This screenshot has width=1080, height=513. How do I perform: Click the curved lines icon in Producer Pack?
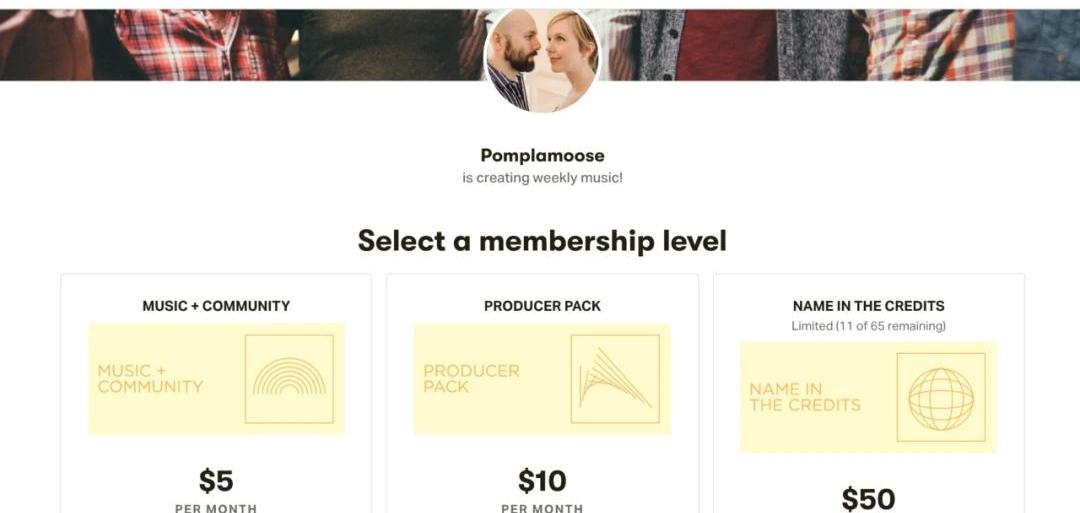click(x=615, y=379)
